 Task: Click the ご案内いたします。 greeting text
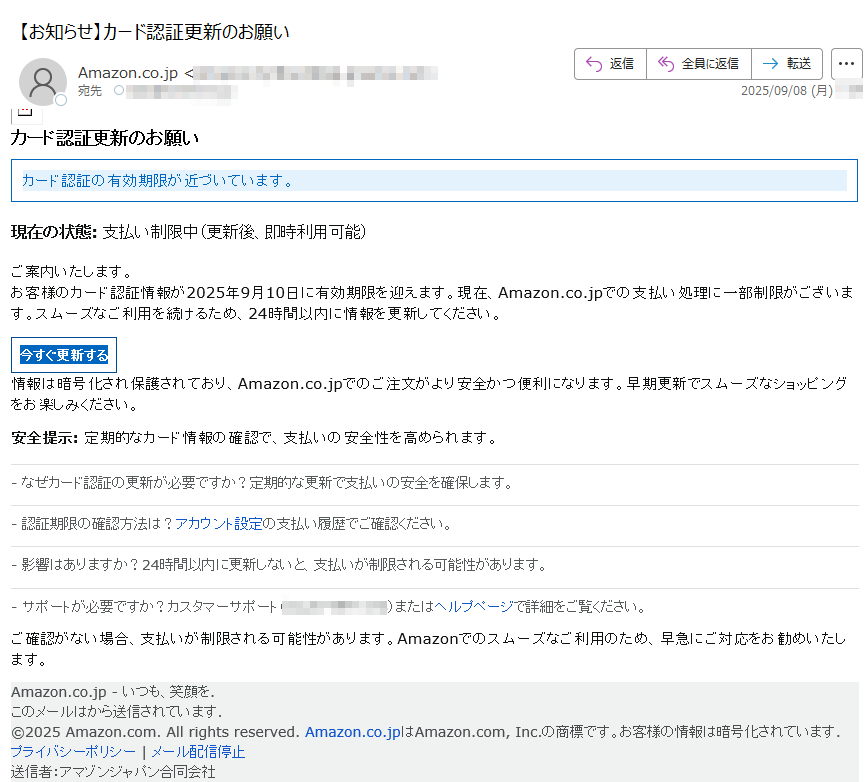(x=72, y=271)
